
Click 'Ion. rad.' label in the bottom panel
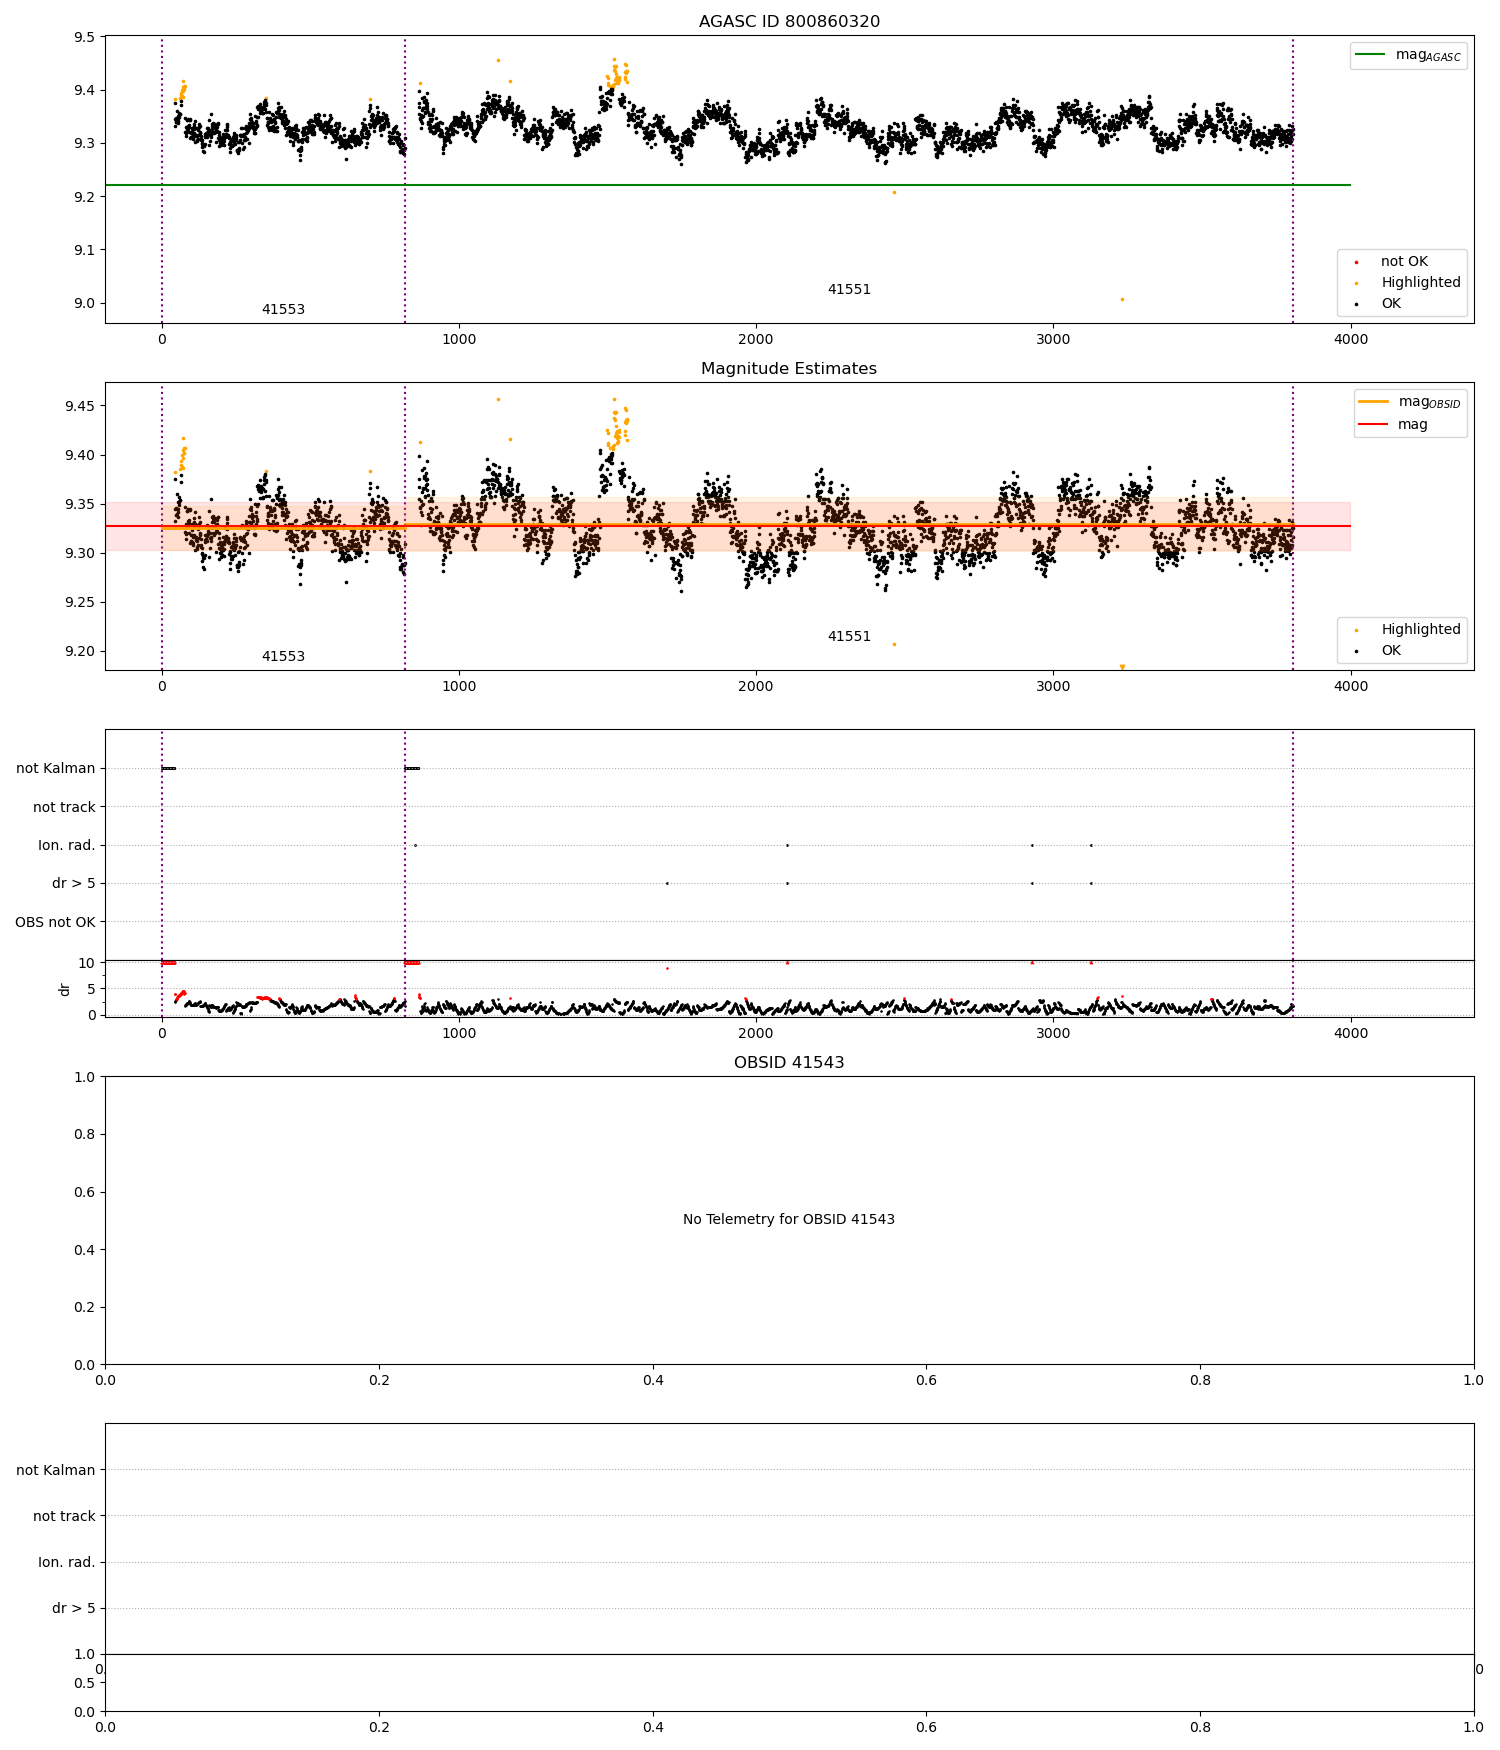pyautogui.click(x=67, y=1562)
